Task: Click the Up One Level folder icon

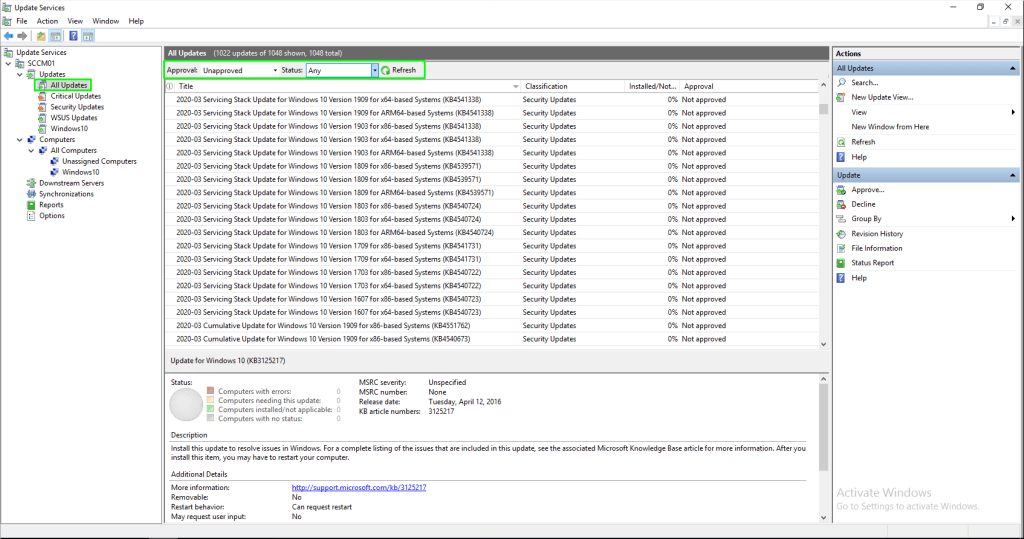Action: tap(41, 35)
